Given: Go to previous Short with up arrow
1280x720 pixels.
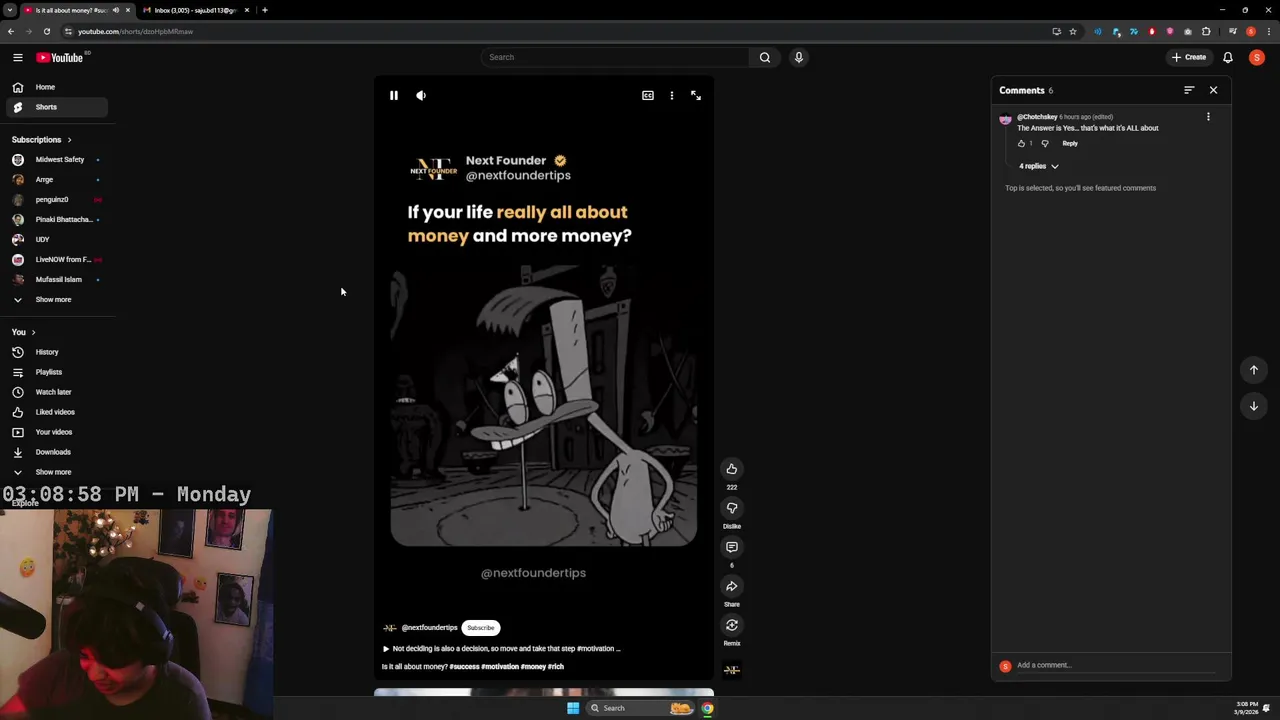Looking at the screenshot, I should tap(1254, 370).
